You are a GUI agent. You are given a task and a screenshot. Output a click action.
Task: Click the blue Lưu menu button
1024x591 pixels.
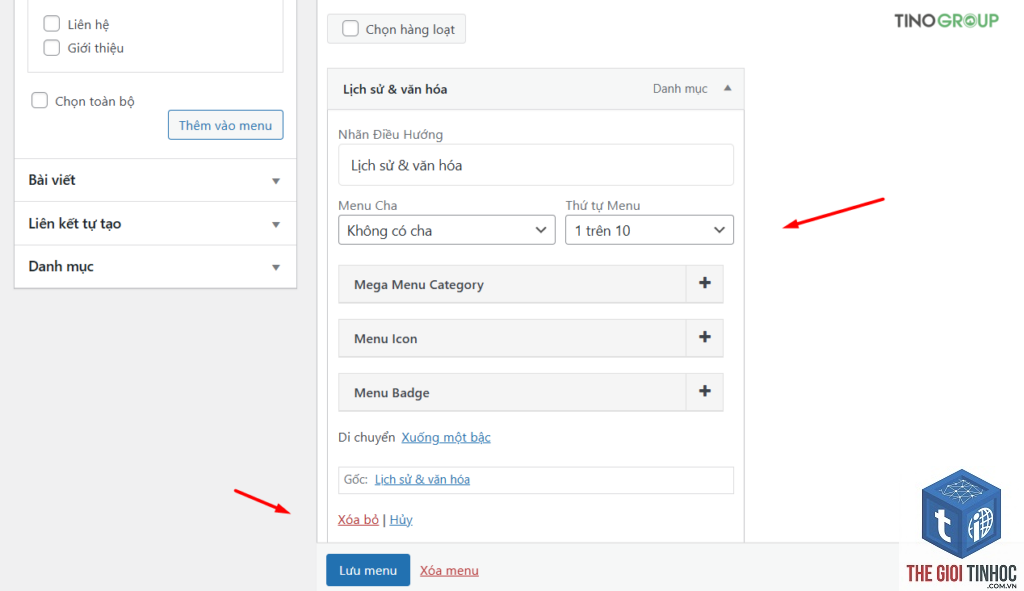(368, 570)
